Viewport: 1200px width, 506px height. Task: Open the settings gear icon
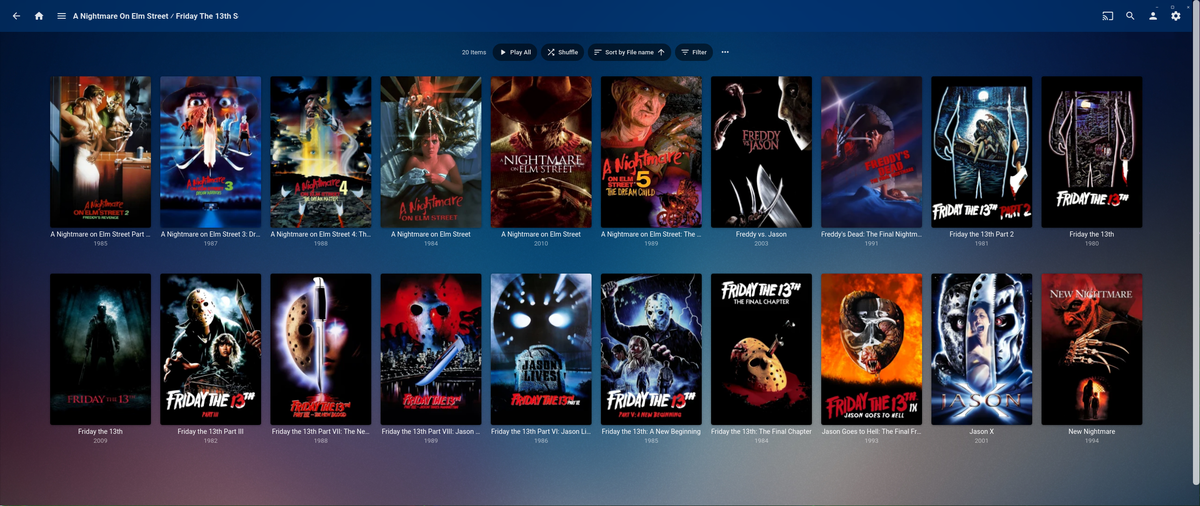[1176, 16]
